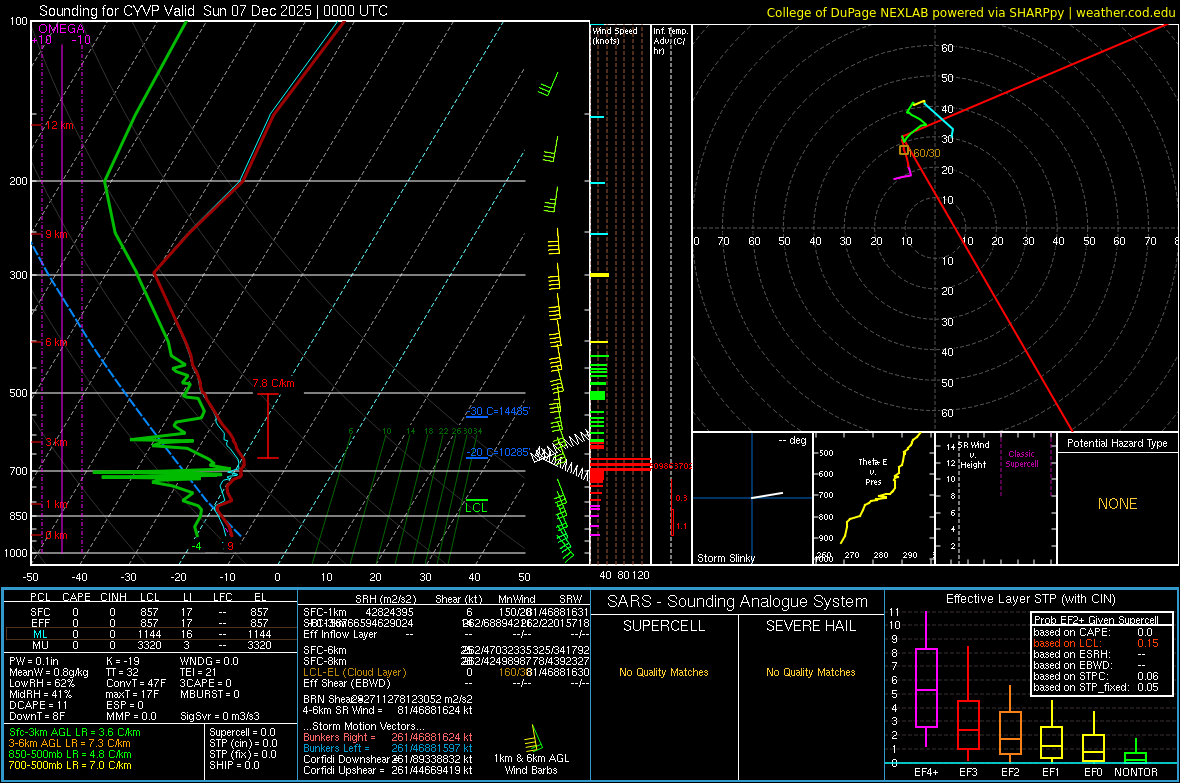The width and height of the screenshot is (1180, 783).
Task: Select the 160/30 hodograph label
Action: 926,154
